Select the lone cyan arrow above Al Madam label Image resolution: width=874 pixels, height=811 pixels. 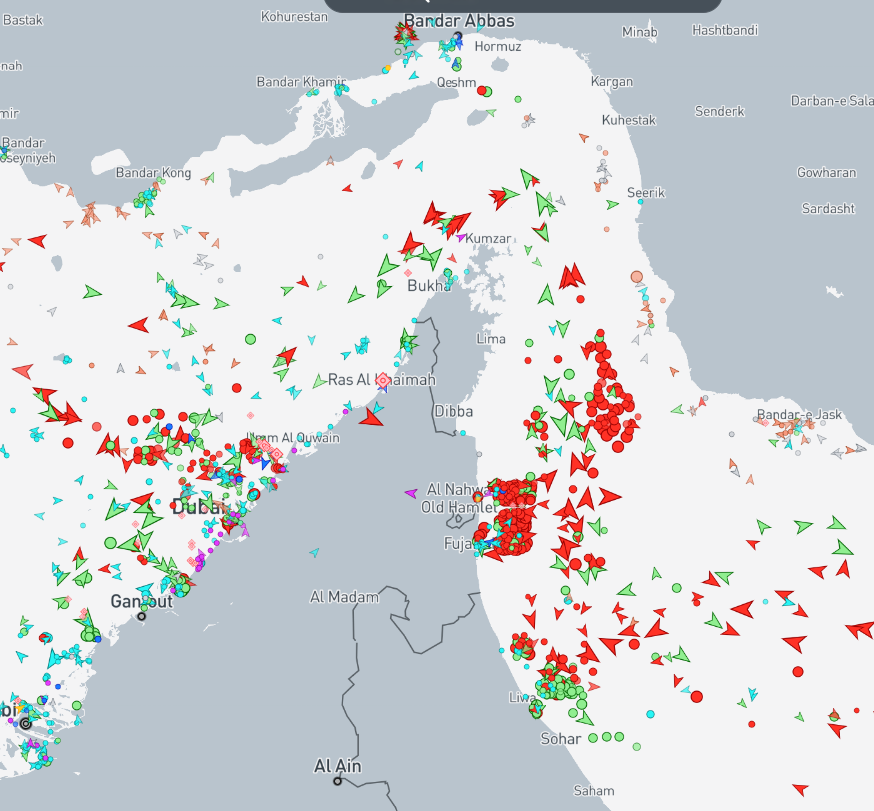click(314, 552)
